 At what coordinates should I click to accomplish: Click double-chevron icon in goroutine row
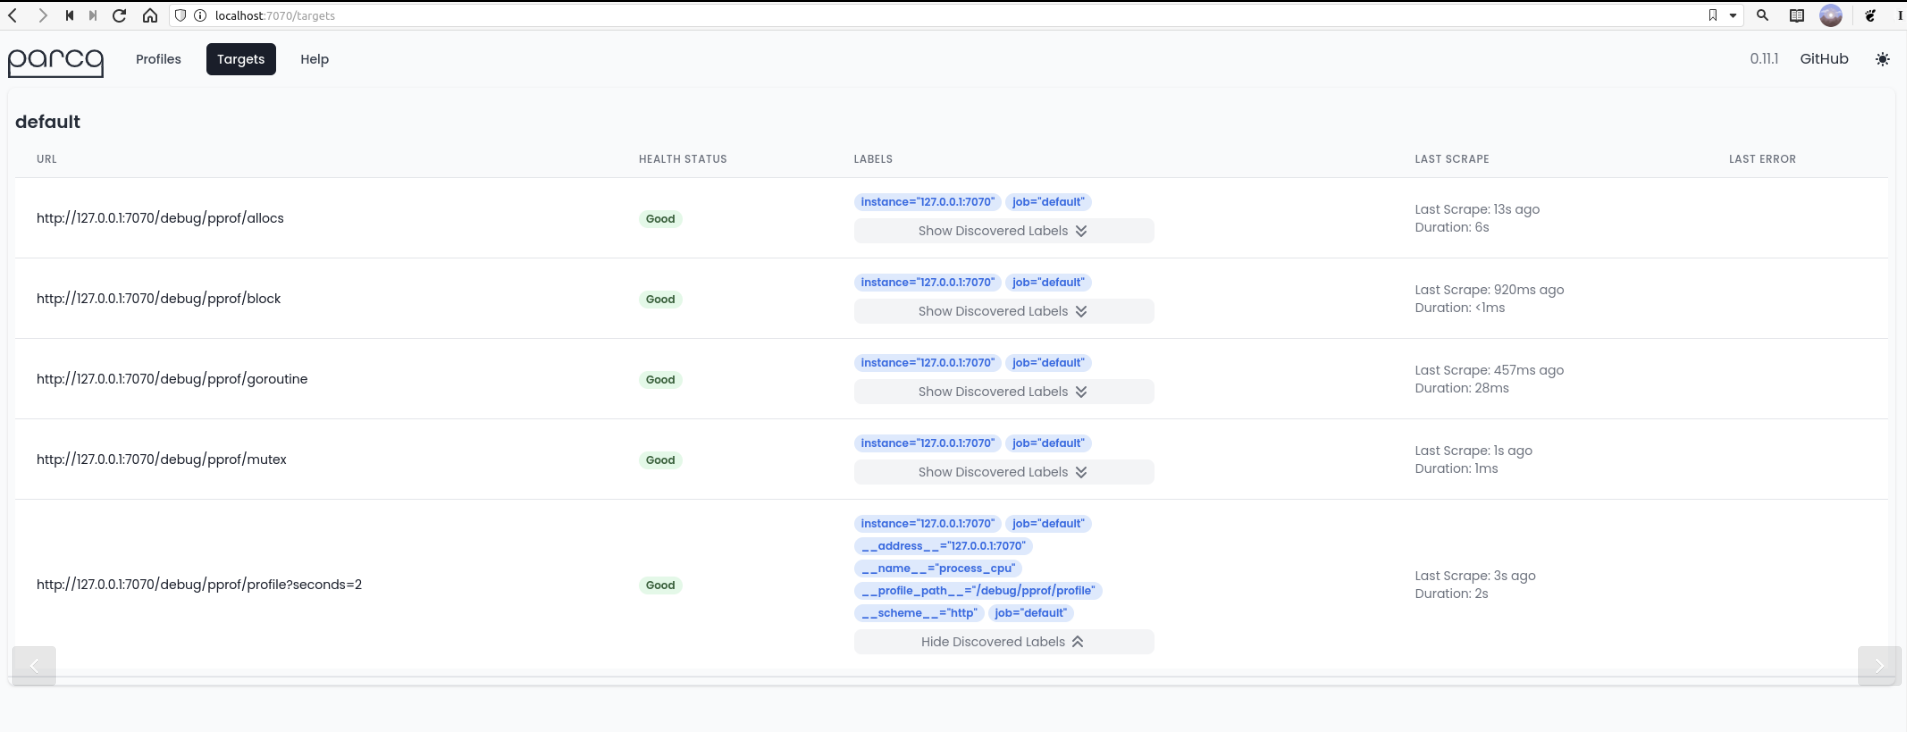[1081, 392]
